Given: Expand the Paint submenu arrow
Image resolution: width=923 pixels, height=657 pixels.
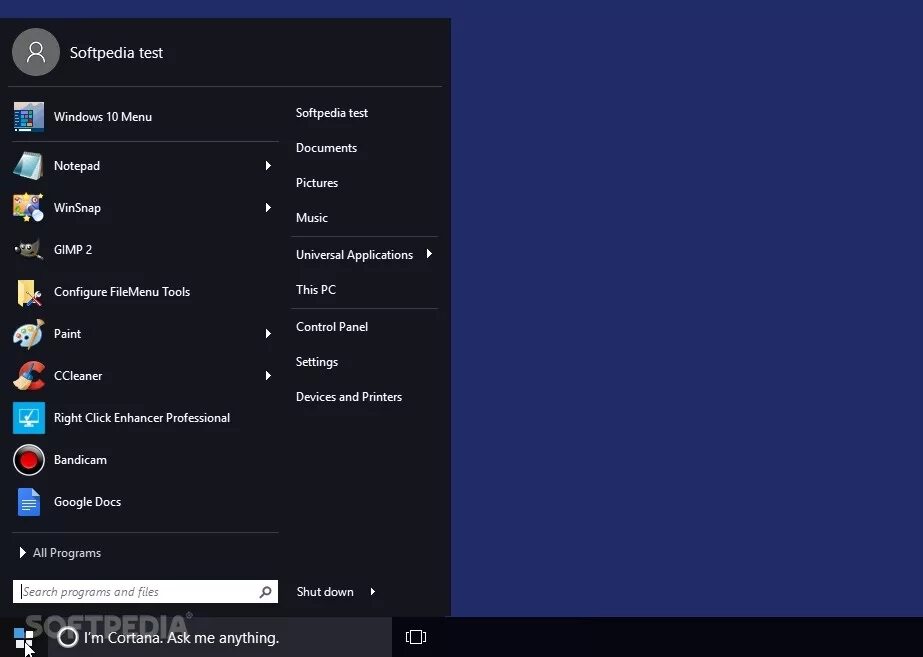Looking at the screenshot, I should [x=268, y=334].
